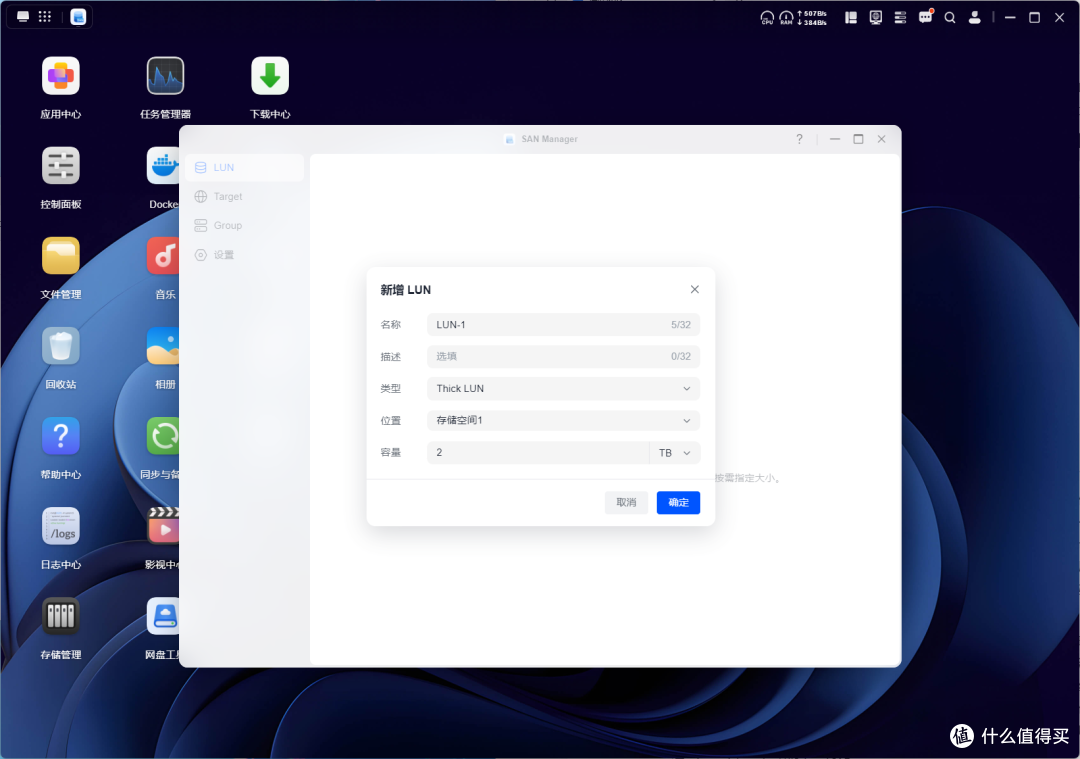
Task: Launch 任务管理器 from the desktop
Action: 165,76
